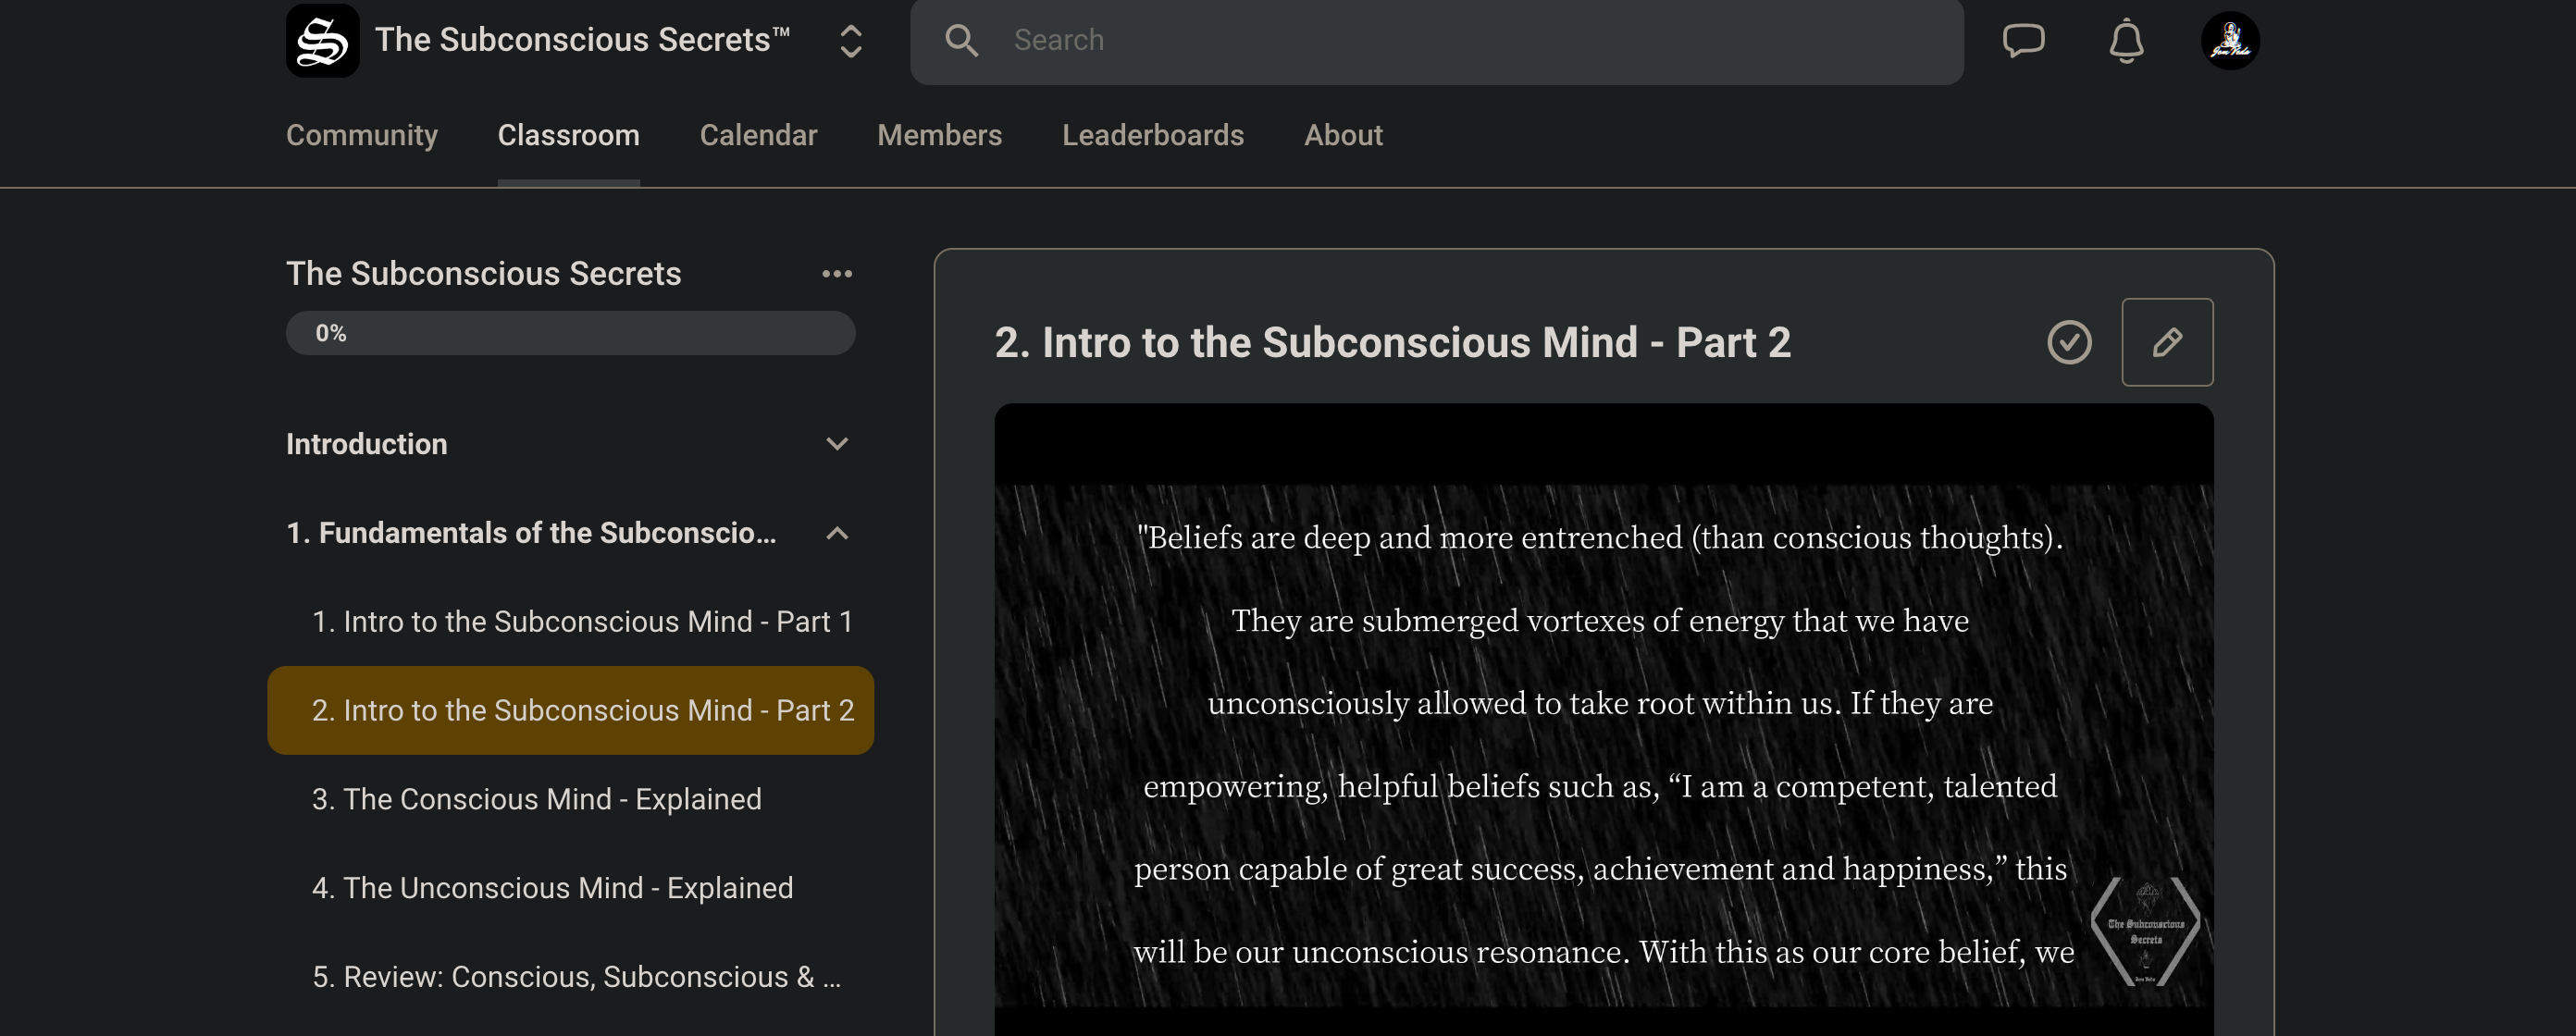The height and width of the screenshot is (1036, 2576).
Task: Open the group switcher arrows
Action: click(x=850, y=41)
